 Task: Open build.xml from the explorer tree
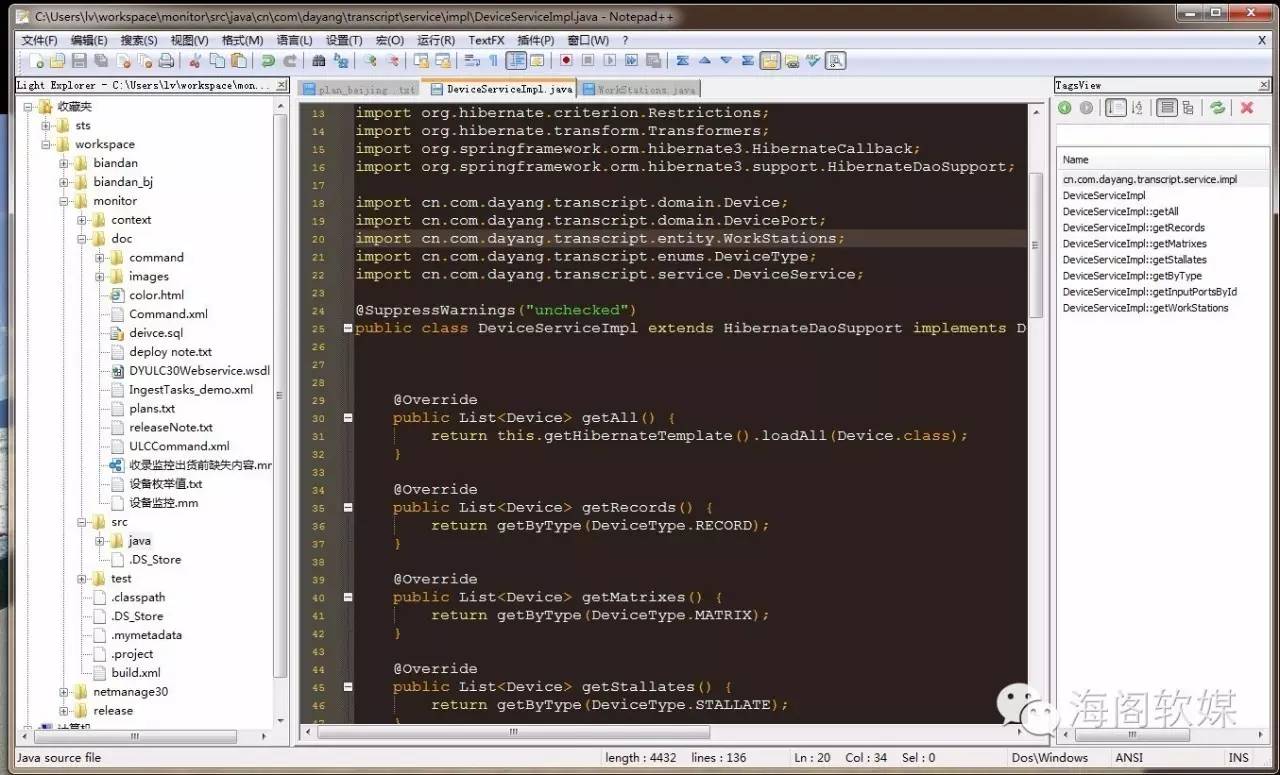click(135, 673)
